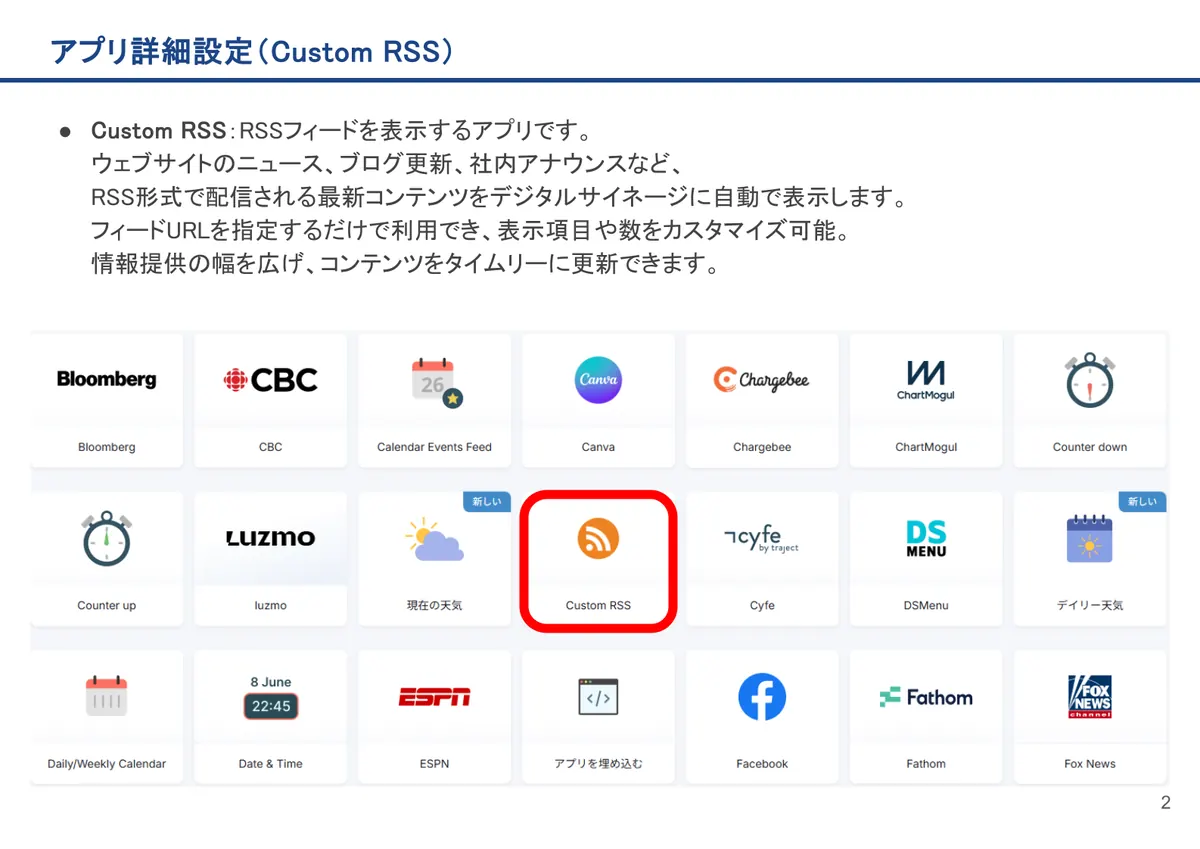Select the Chargebee logo
Screen dimensions: 1200x849
(x=762, y=380)
